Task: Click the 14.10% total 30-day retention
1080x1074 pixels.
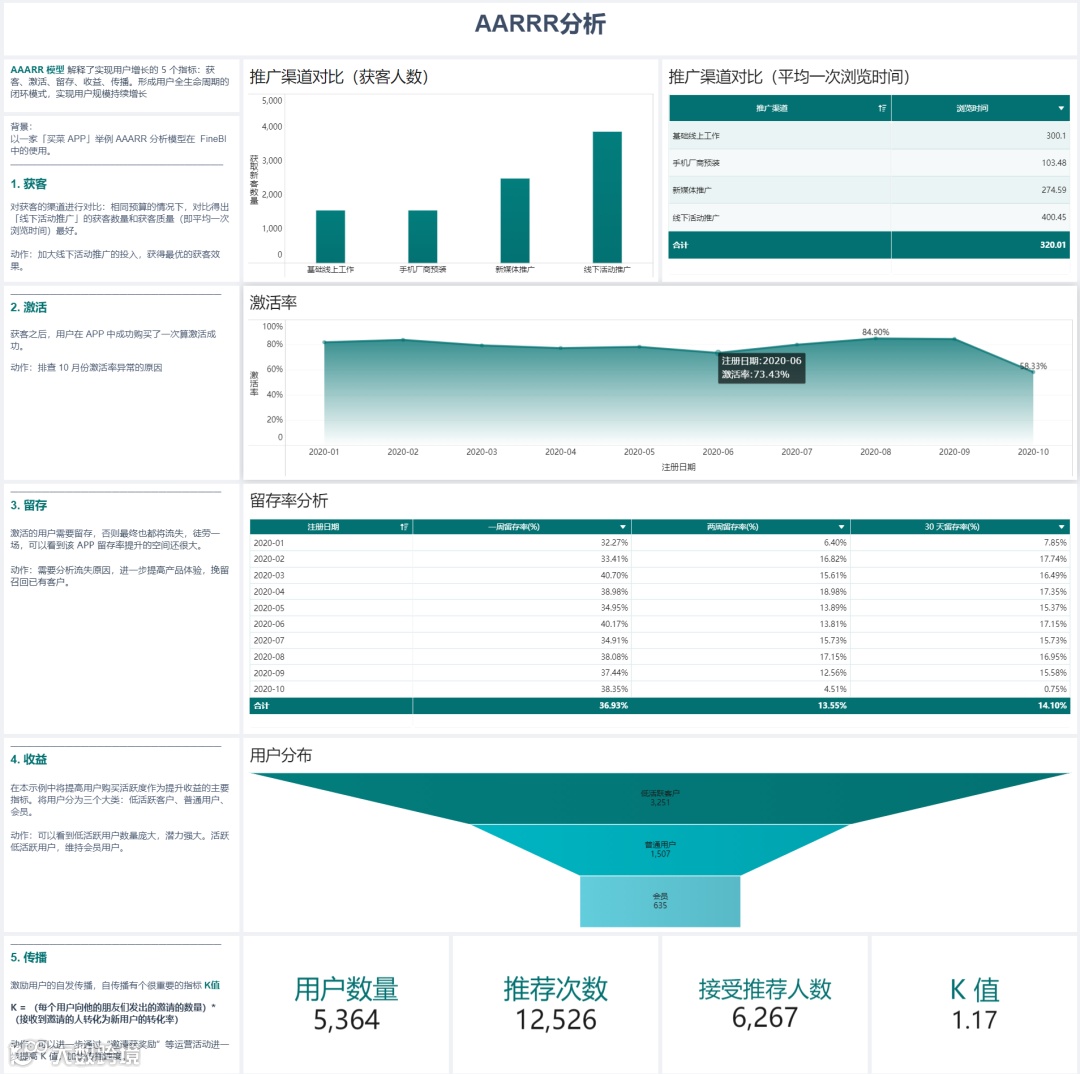Action: [x=1052, y=705]
